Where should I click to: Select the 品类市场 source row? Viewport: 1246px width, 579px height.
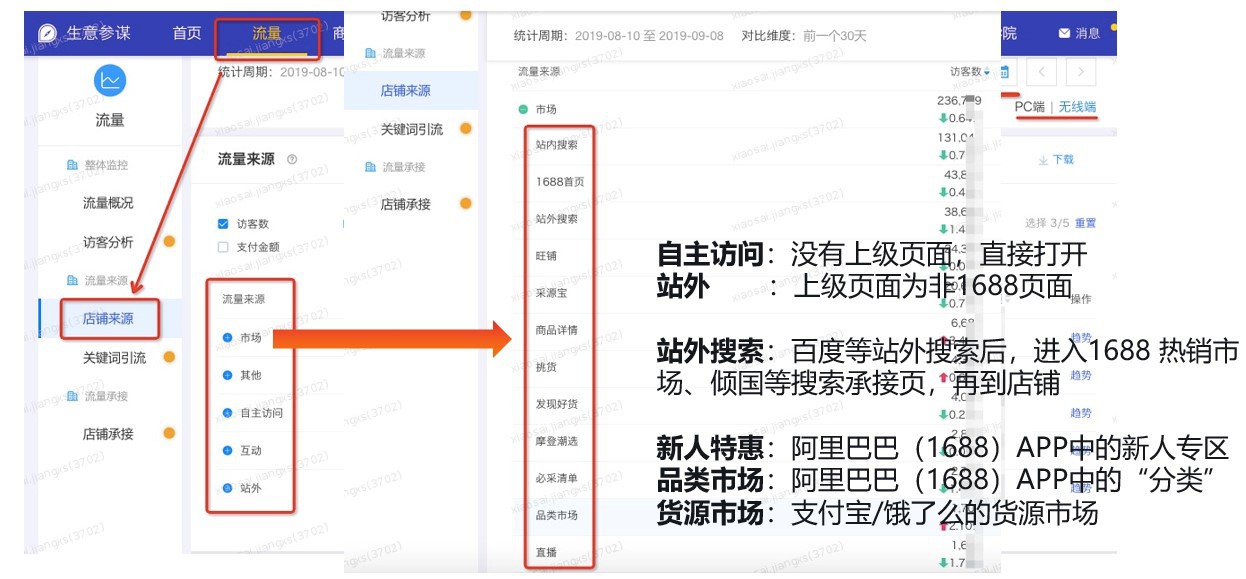[557, 515]
